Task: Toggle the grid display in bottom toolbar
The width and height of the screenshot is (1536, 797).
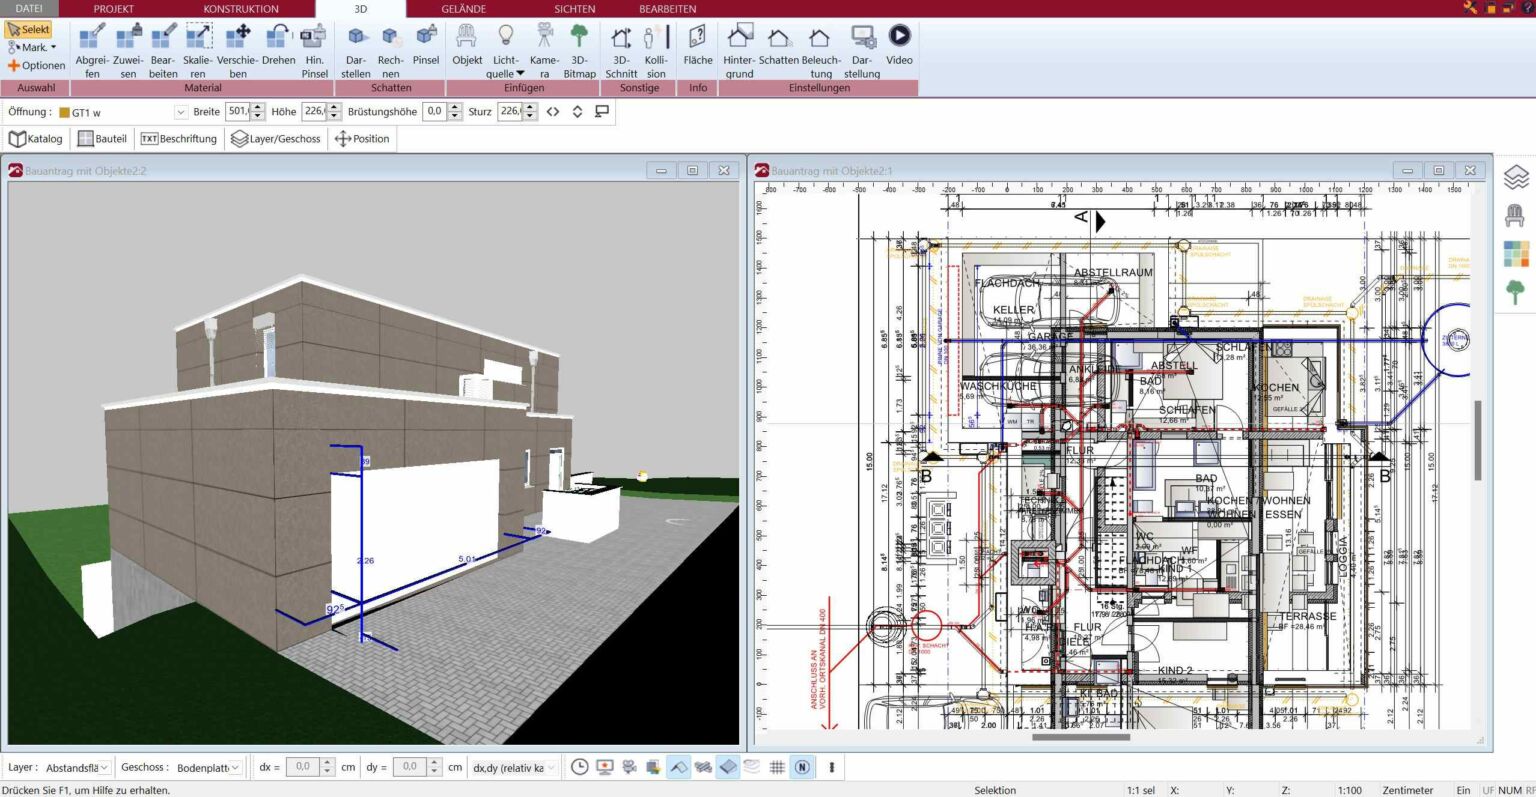Action: pyautogui.click(x=777, y=767)
